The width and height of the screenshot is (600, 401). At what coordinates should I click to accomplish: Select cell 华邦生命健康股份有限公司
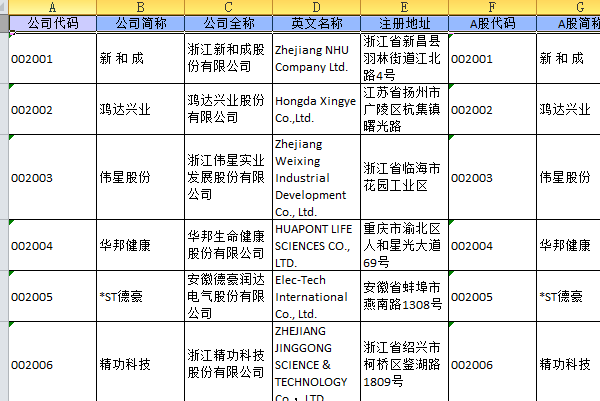(228, 245)
